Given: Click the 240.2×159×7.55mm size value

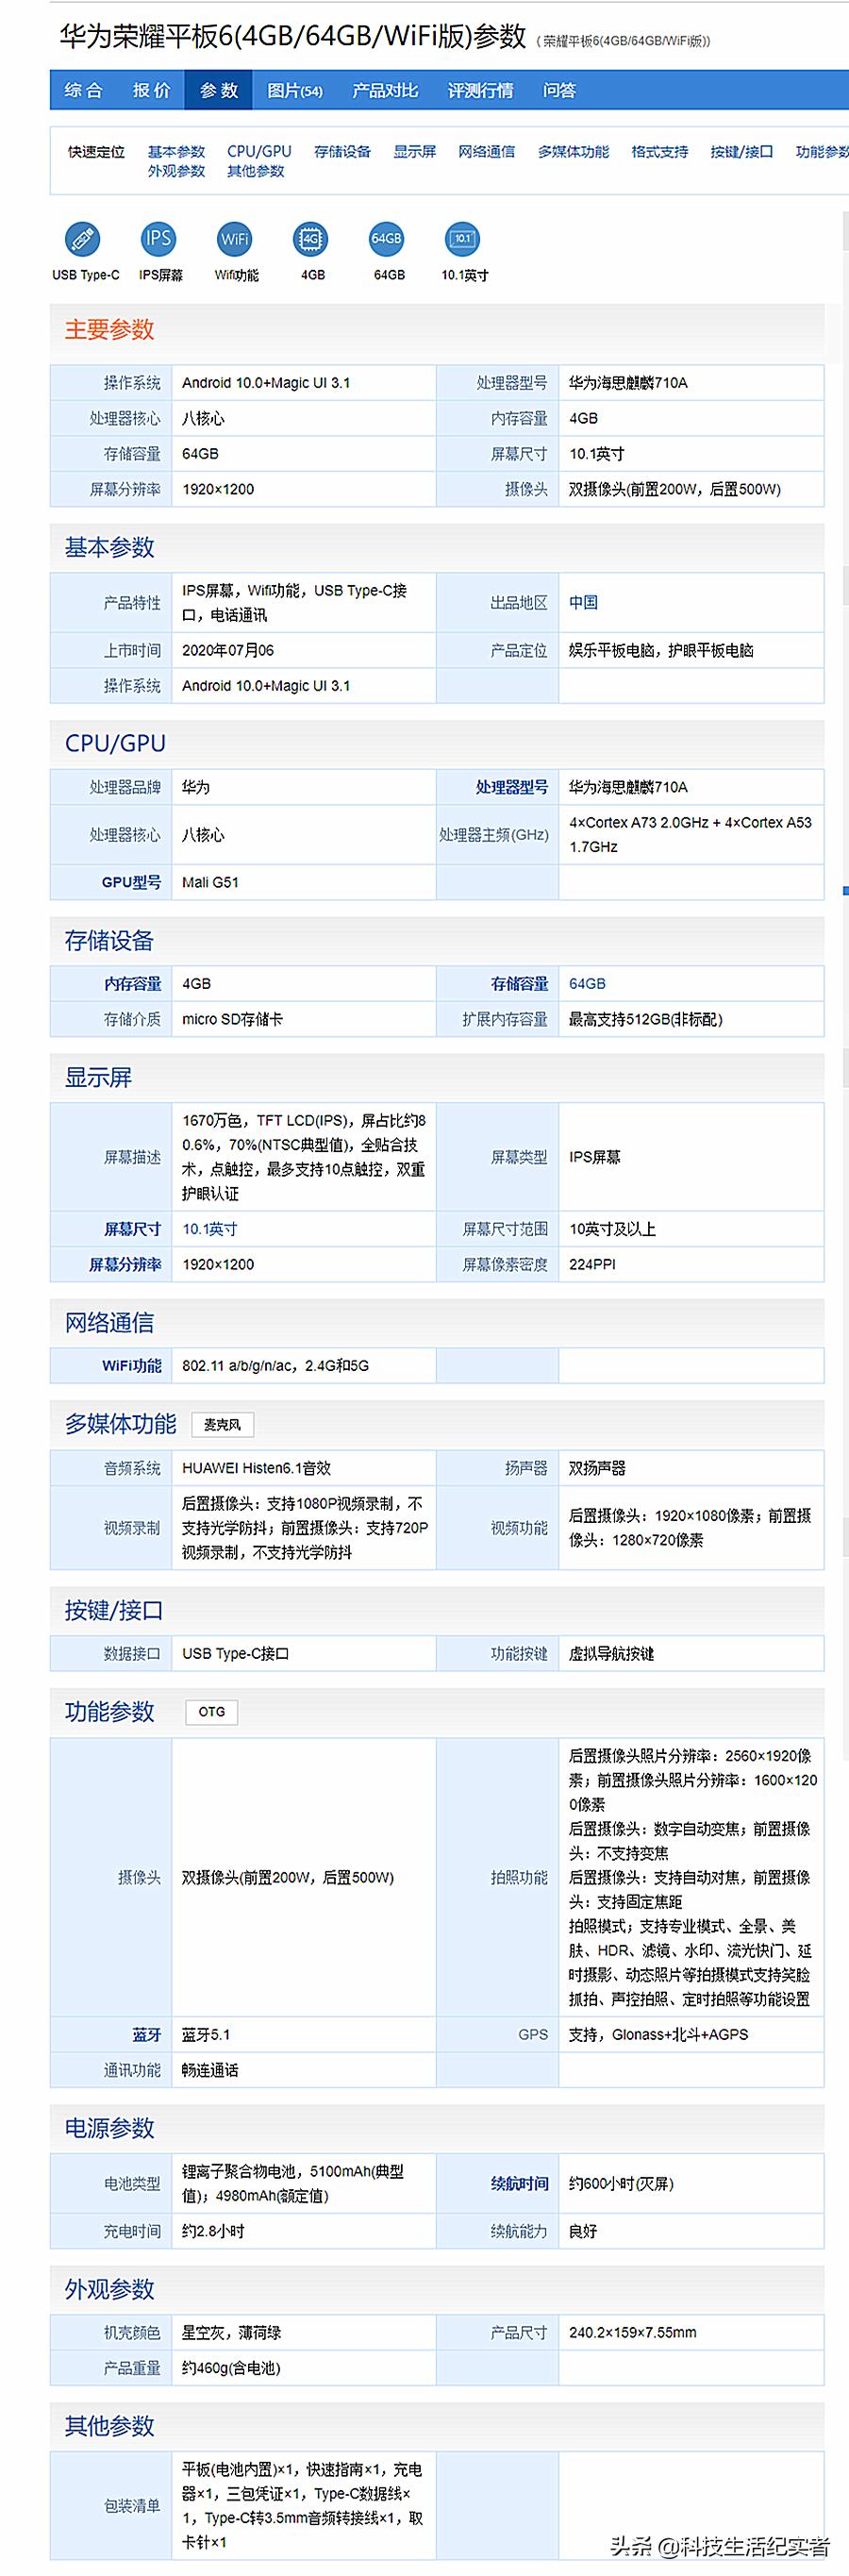Looking at the screenshot, I should coord(633,2333).
